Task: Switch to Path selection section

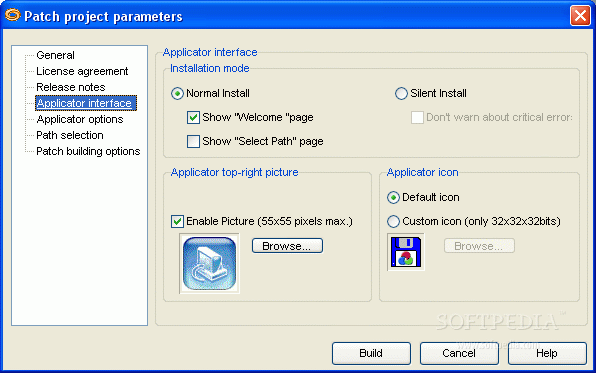Action: (70, 135)
